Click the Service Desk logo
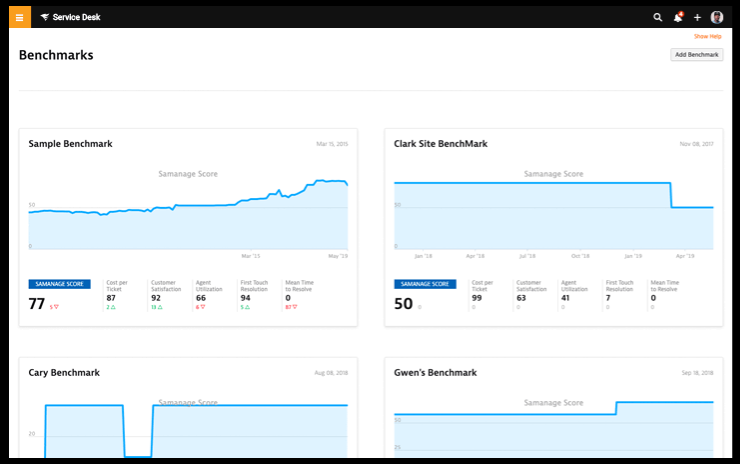The width and height of the screenshot is (740, 464). coord(70,17)
